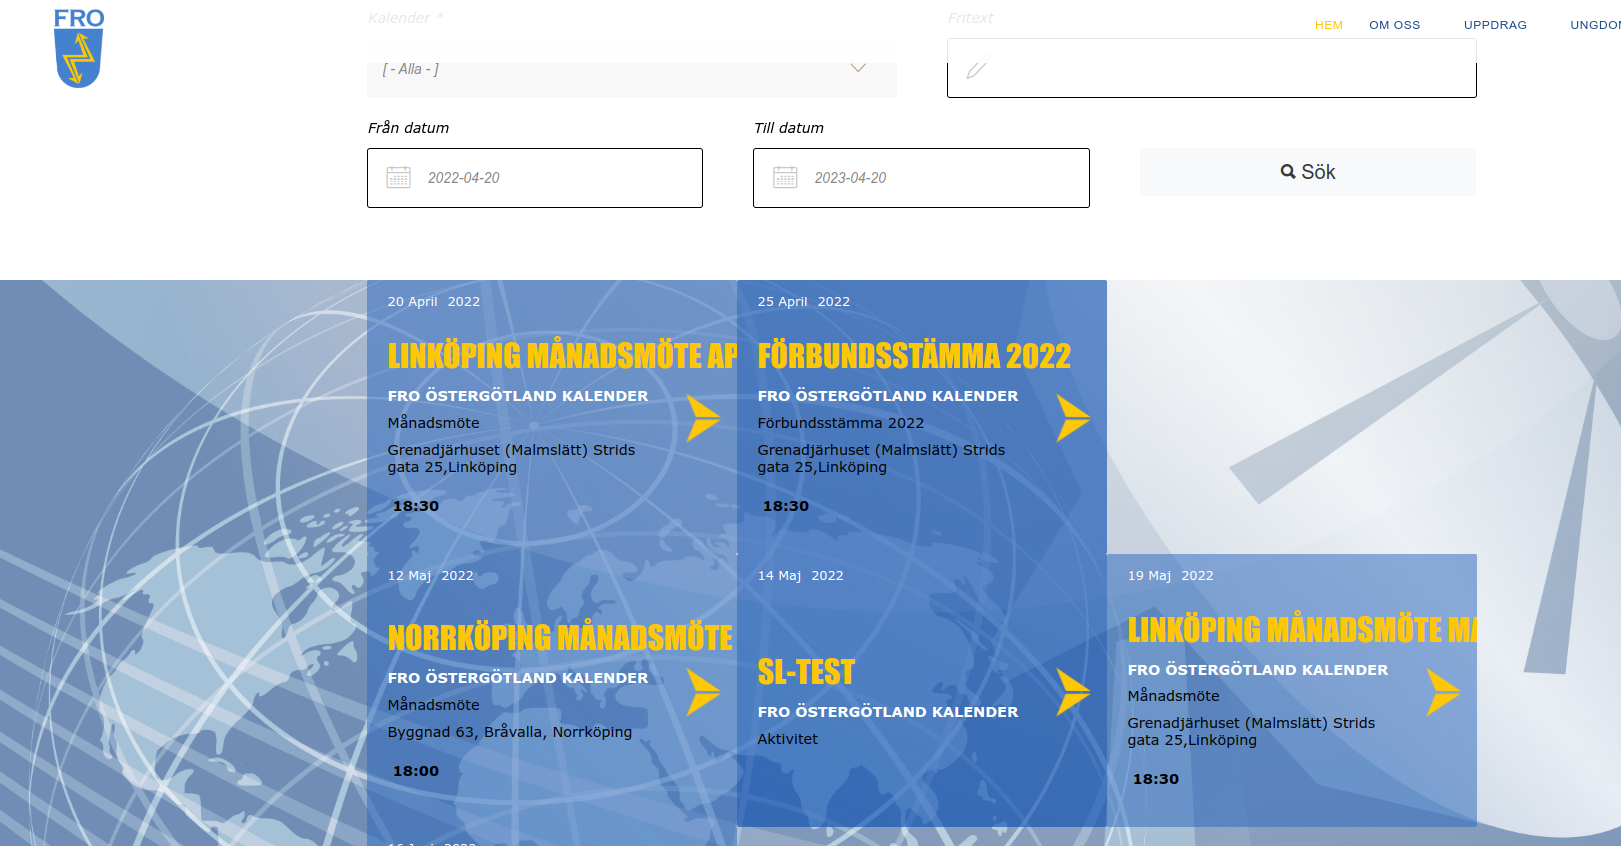Screen dimensions: 1621x846
Task: Select the '[ - Alla - ]' calendar combo box
Action: (632, 69)
